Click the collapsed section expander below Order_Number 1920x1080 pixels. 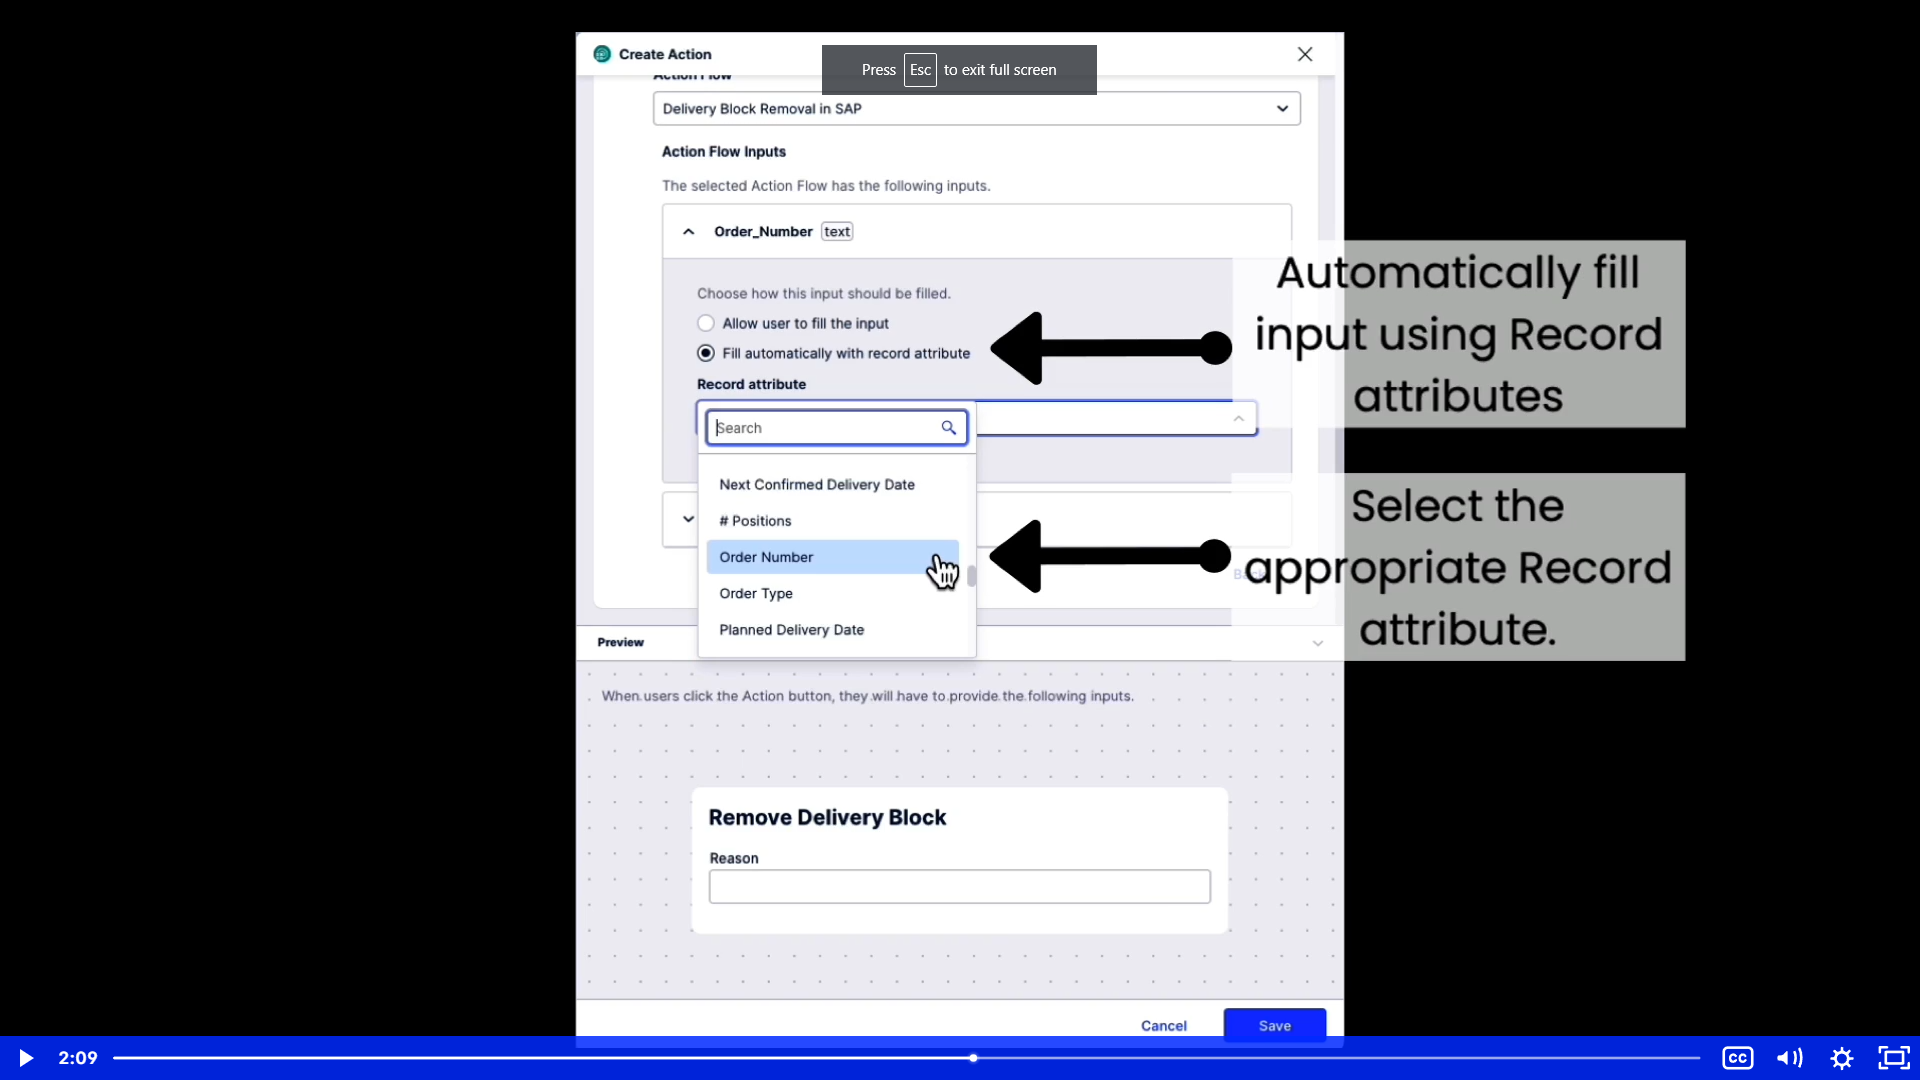click(687, 518)
